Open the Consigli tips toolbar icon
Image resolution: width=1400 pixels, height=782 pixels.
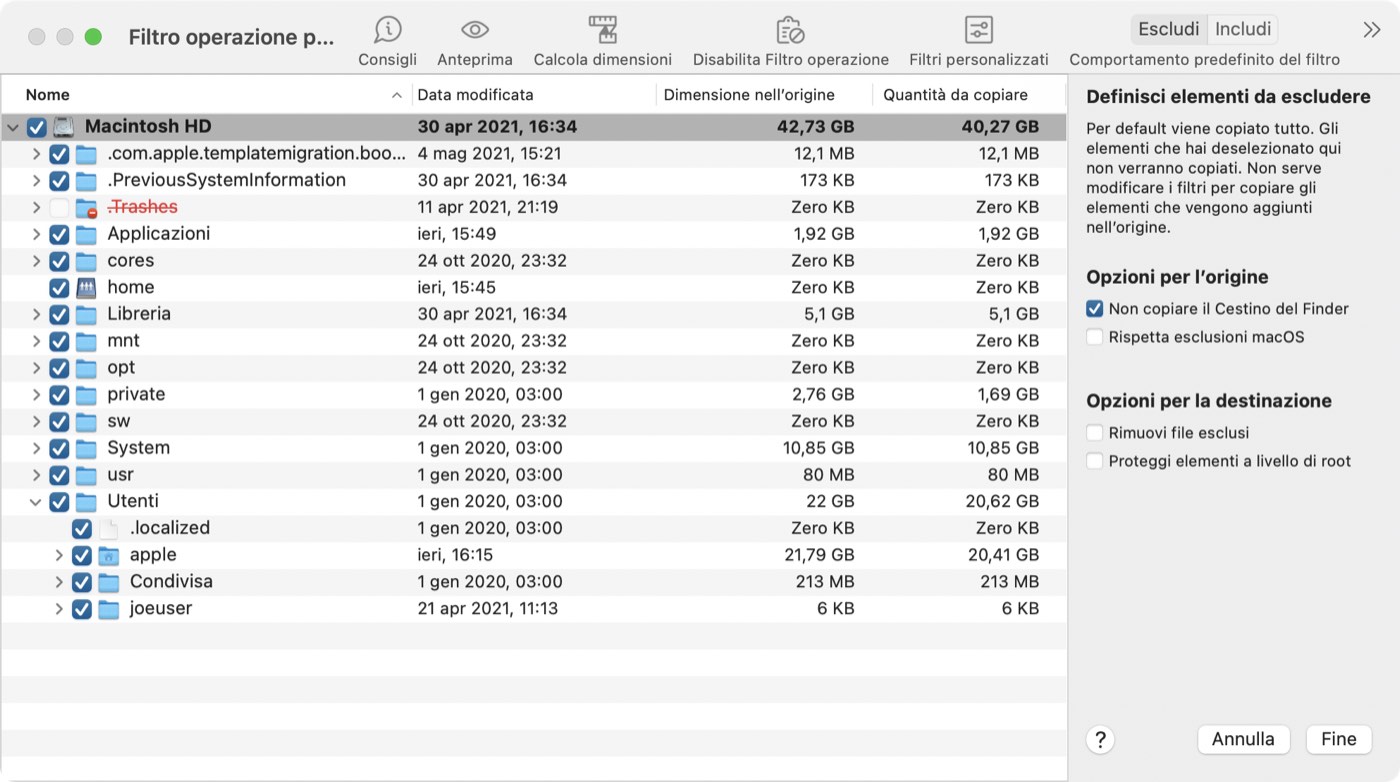click(x=387, y=30)
